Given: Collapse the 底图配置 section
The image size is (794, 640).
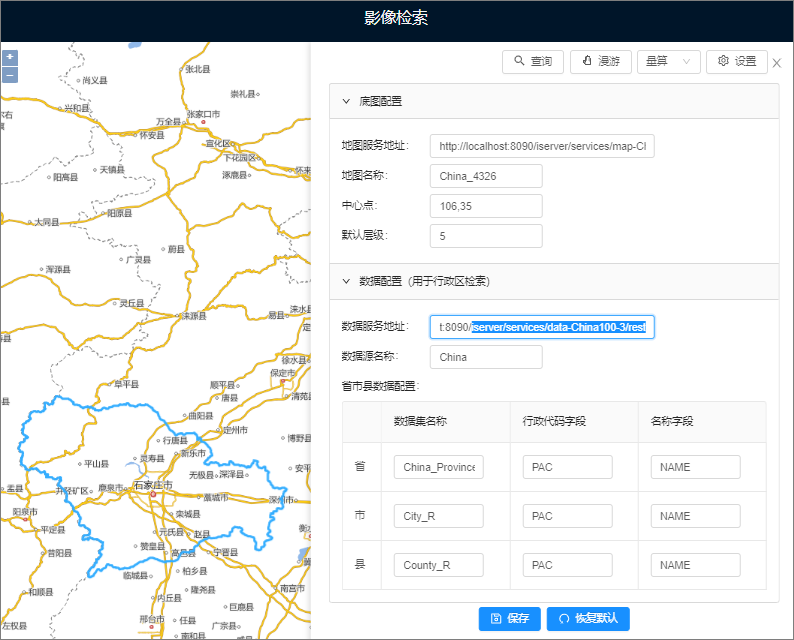Looking at the screenshot, I should [x=347, y=101].
